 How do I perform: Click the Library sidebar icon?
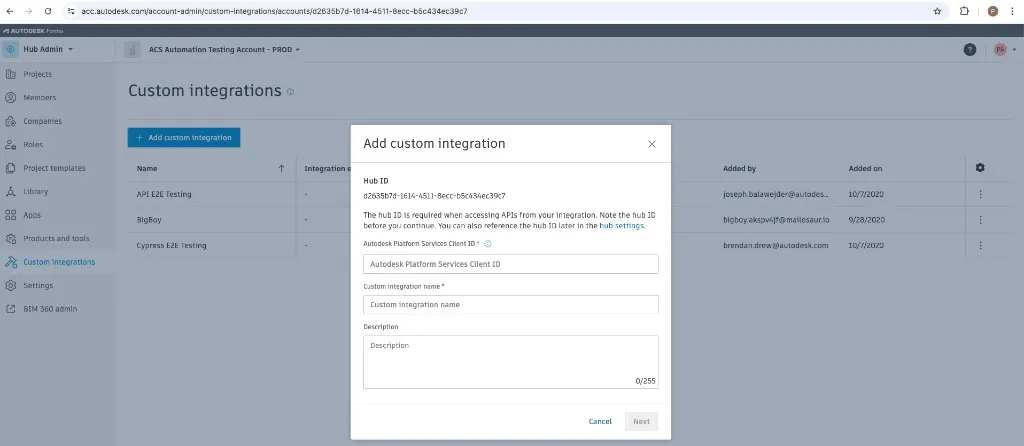click(x=10, y=192)
